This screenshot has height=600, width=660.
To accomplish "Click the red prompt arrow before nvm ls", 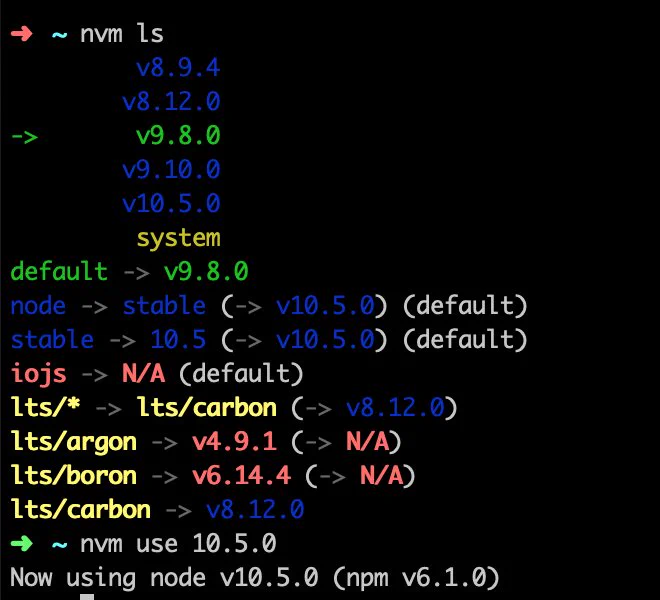I will 21,34.
